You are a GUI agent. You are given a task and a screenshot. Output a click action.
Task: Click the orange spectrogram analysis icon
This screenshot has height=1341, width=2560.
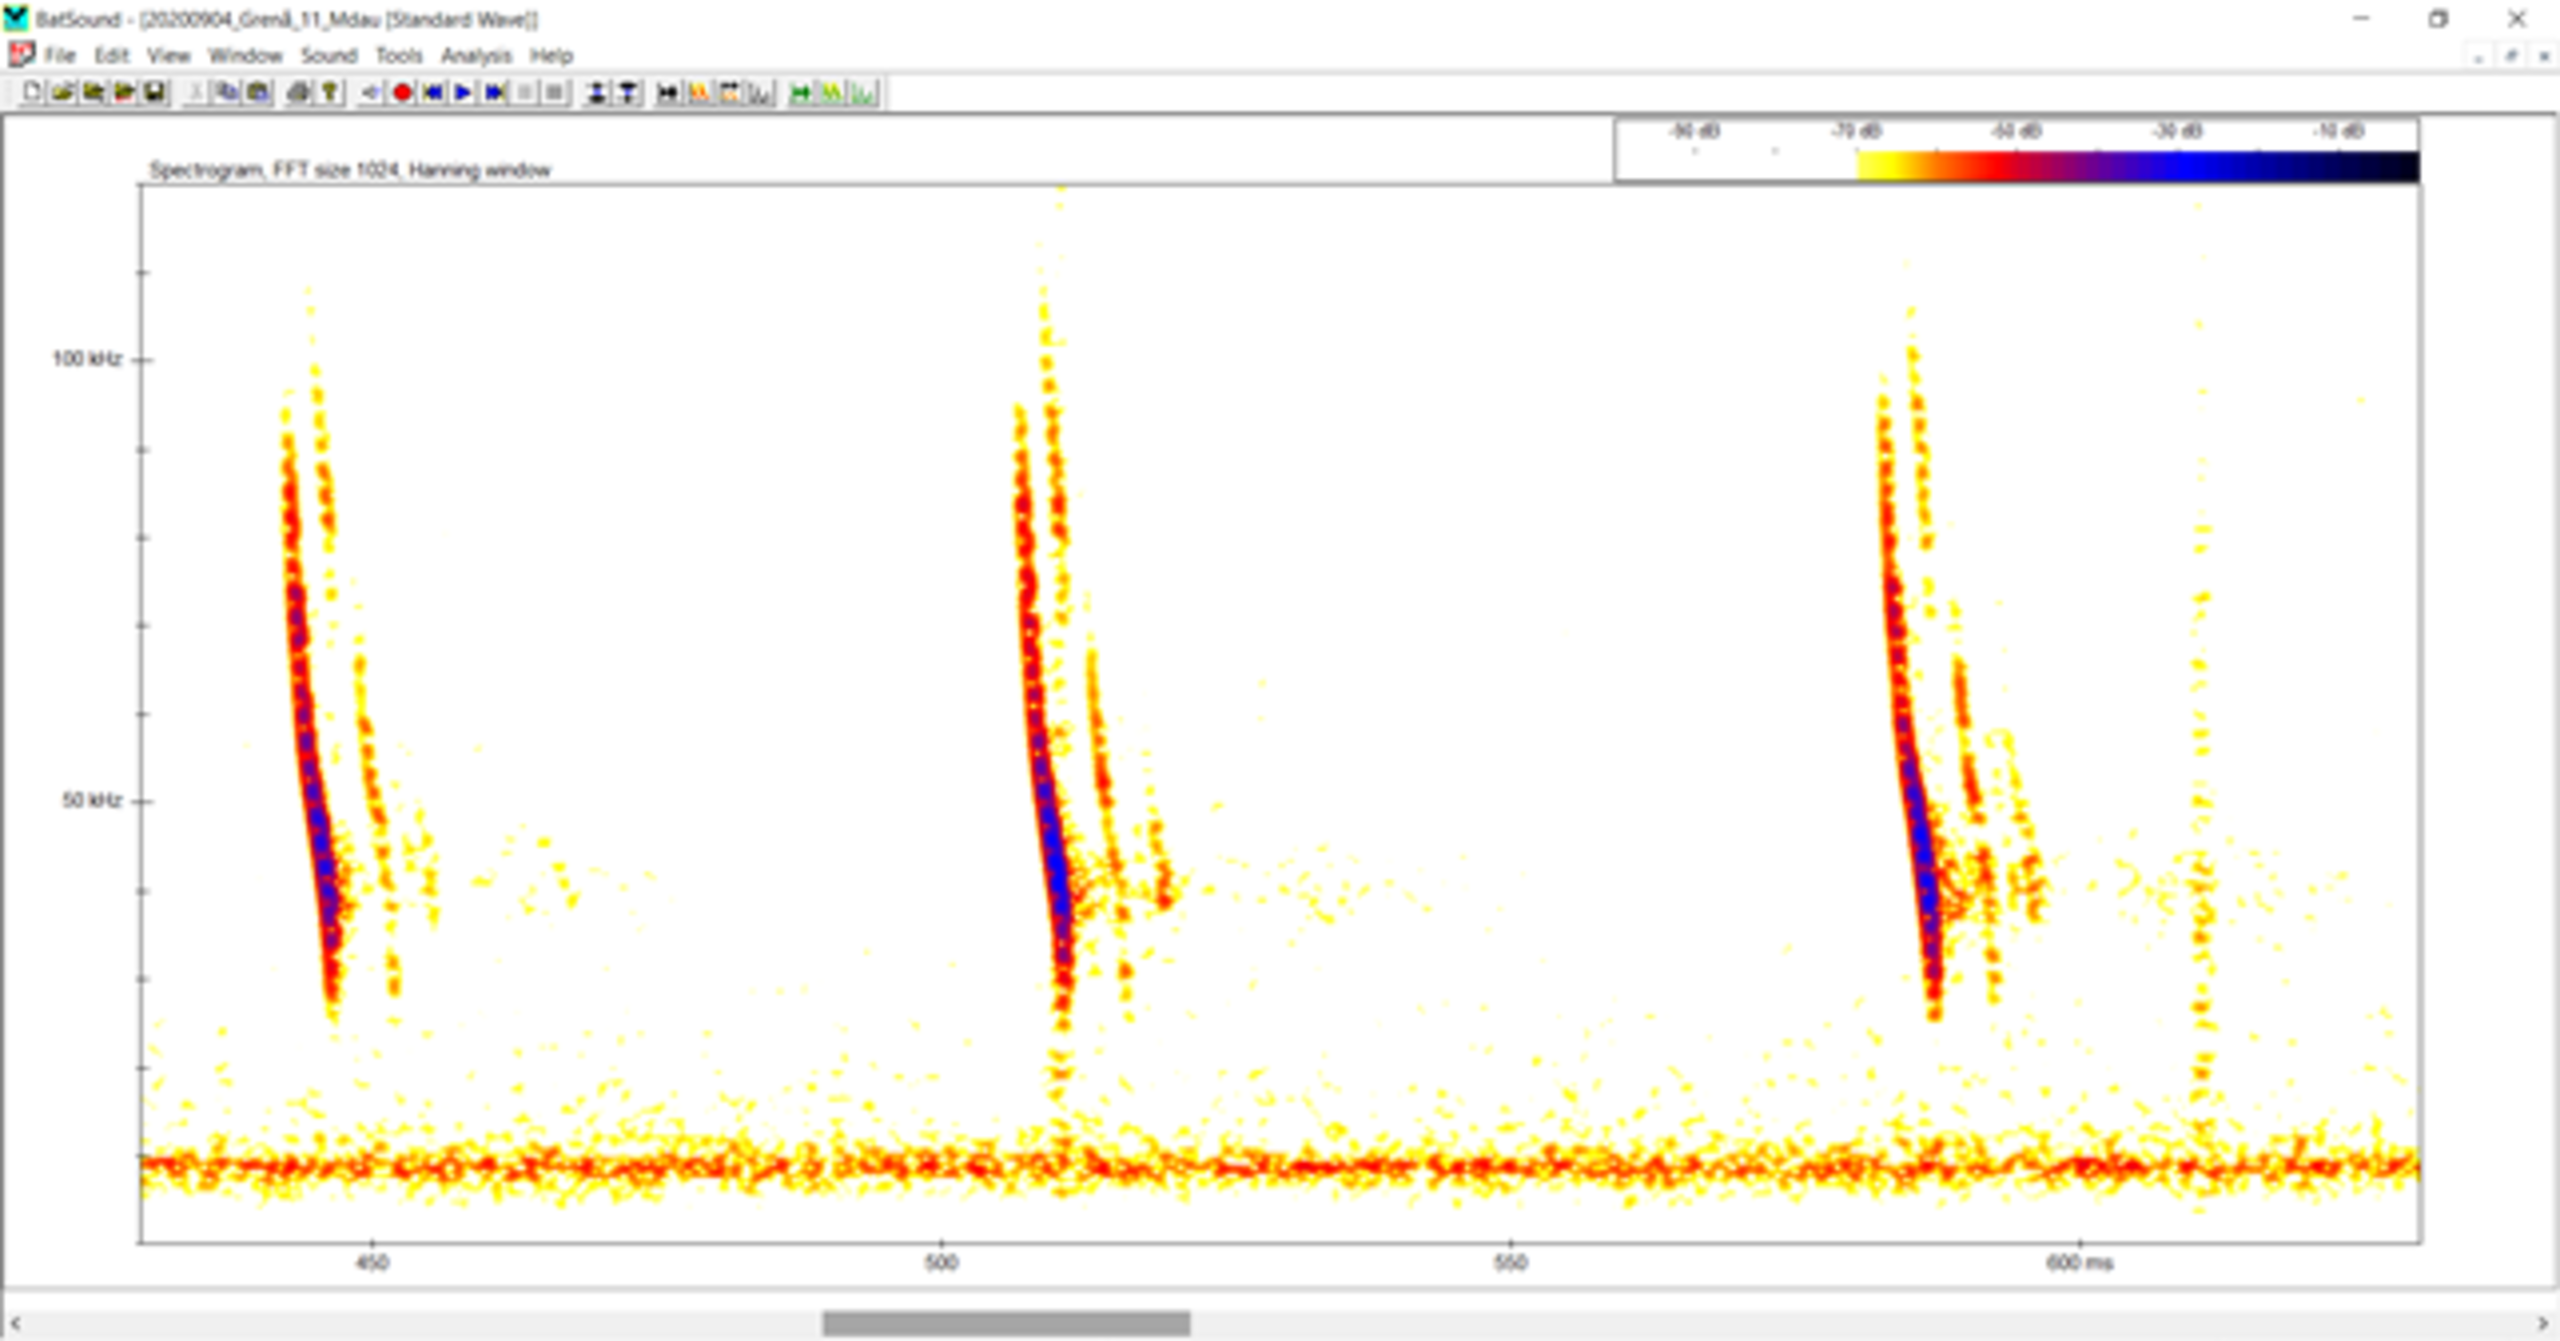tap(699, 93)
